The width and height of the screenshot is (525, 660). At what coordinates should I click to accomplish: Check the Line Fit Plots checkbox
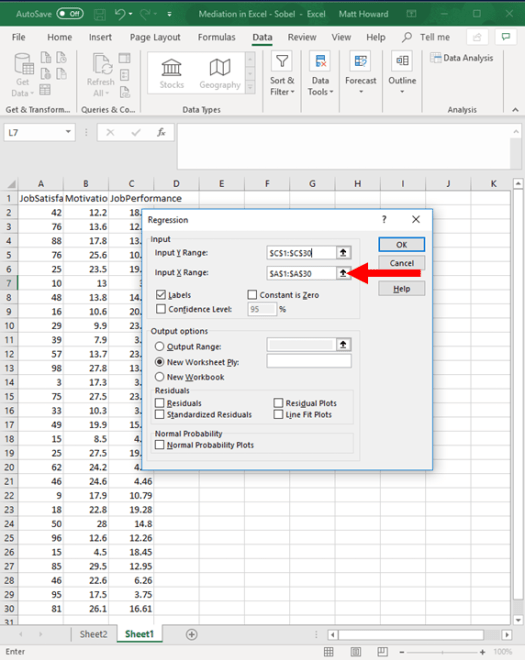click(278, 415)
